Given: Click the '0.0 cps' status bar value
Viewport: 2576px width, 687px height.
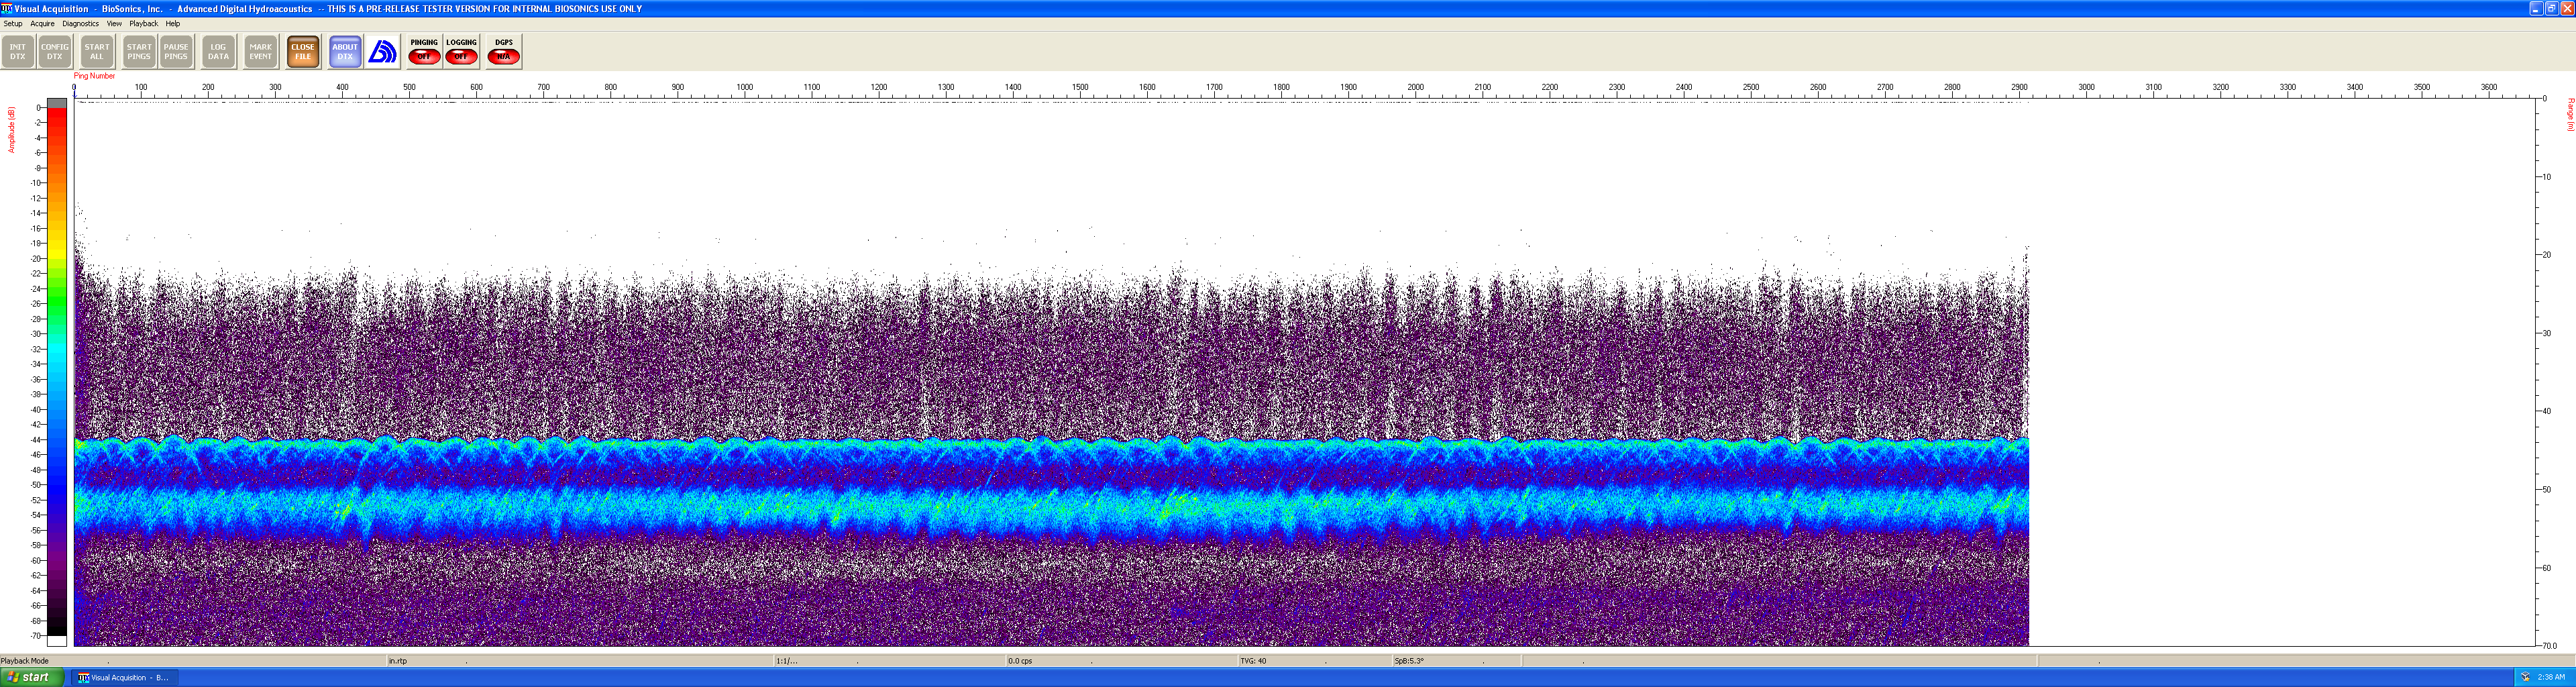Looking at the screenshot, I should [x=1020, y=661].
